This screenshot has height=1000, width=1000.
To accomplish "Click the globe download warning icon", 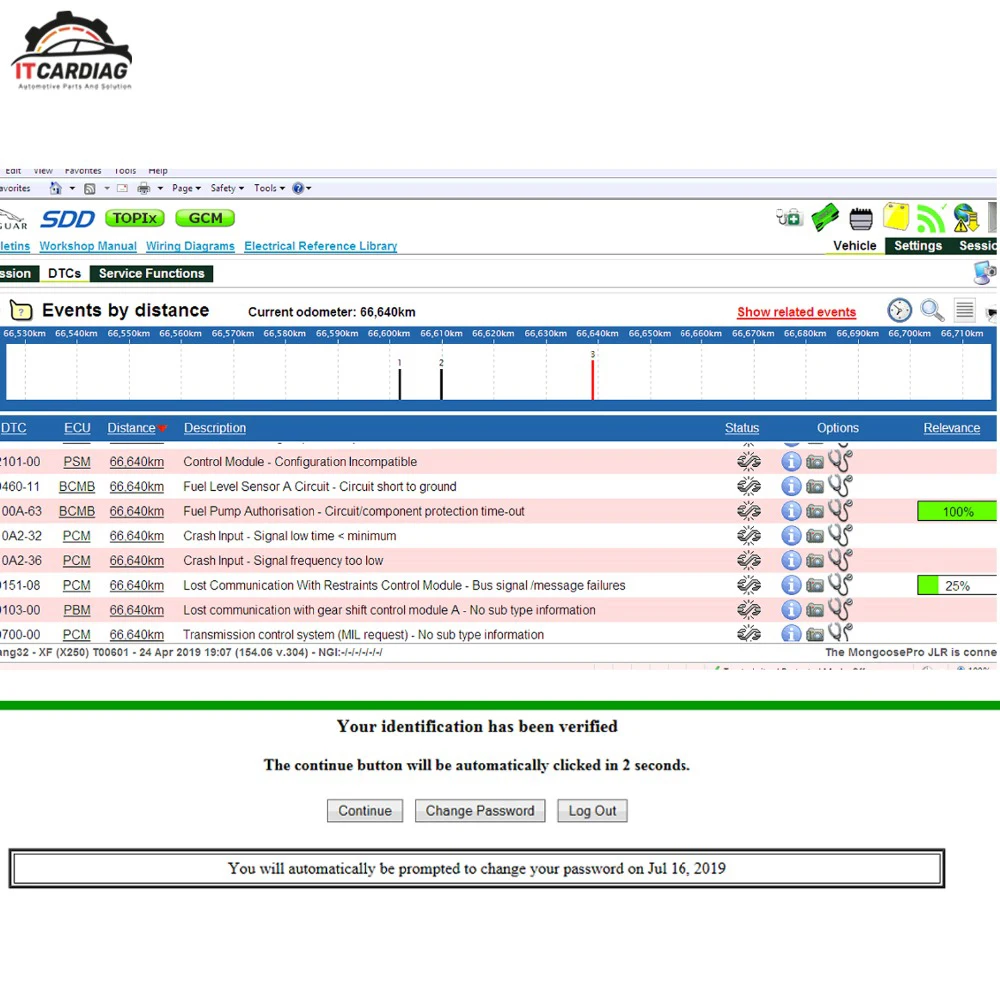I will click(966, 218).
